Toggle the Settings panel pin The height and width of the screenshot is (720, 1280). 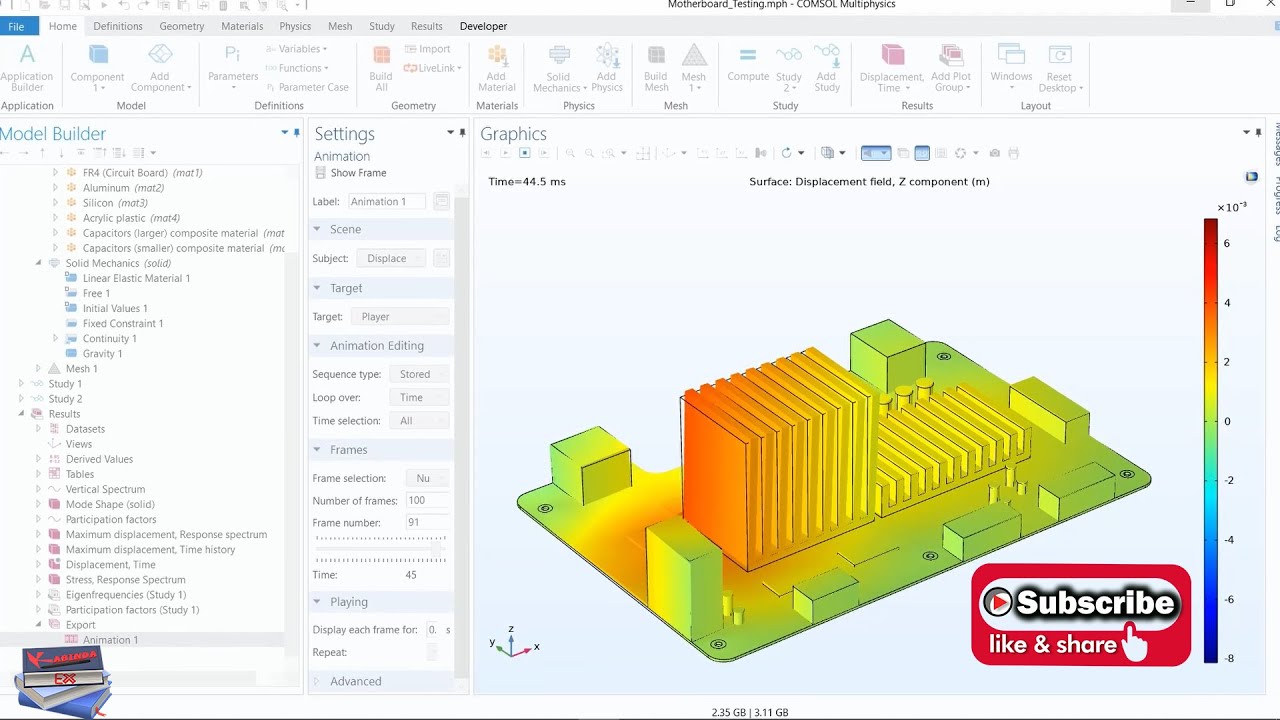click(462, 133)
